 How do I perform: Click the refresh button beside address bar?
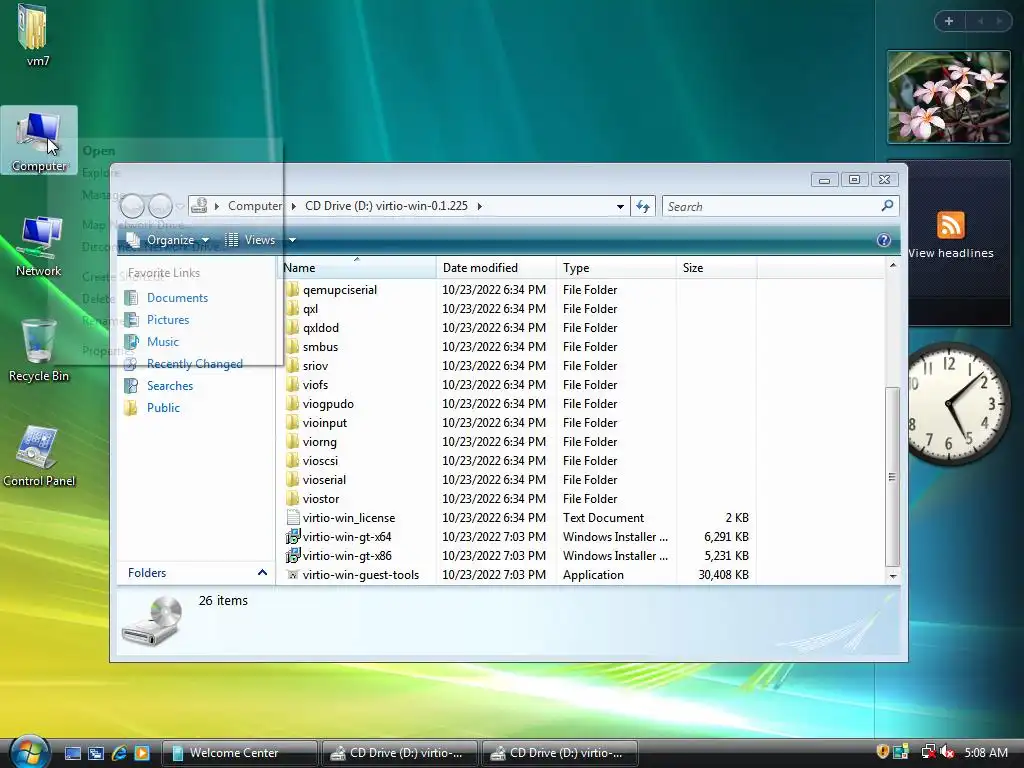[x=643, y=206]
